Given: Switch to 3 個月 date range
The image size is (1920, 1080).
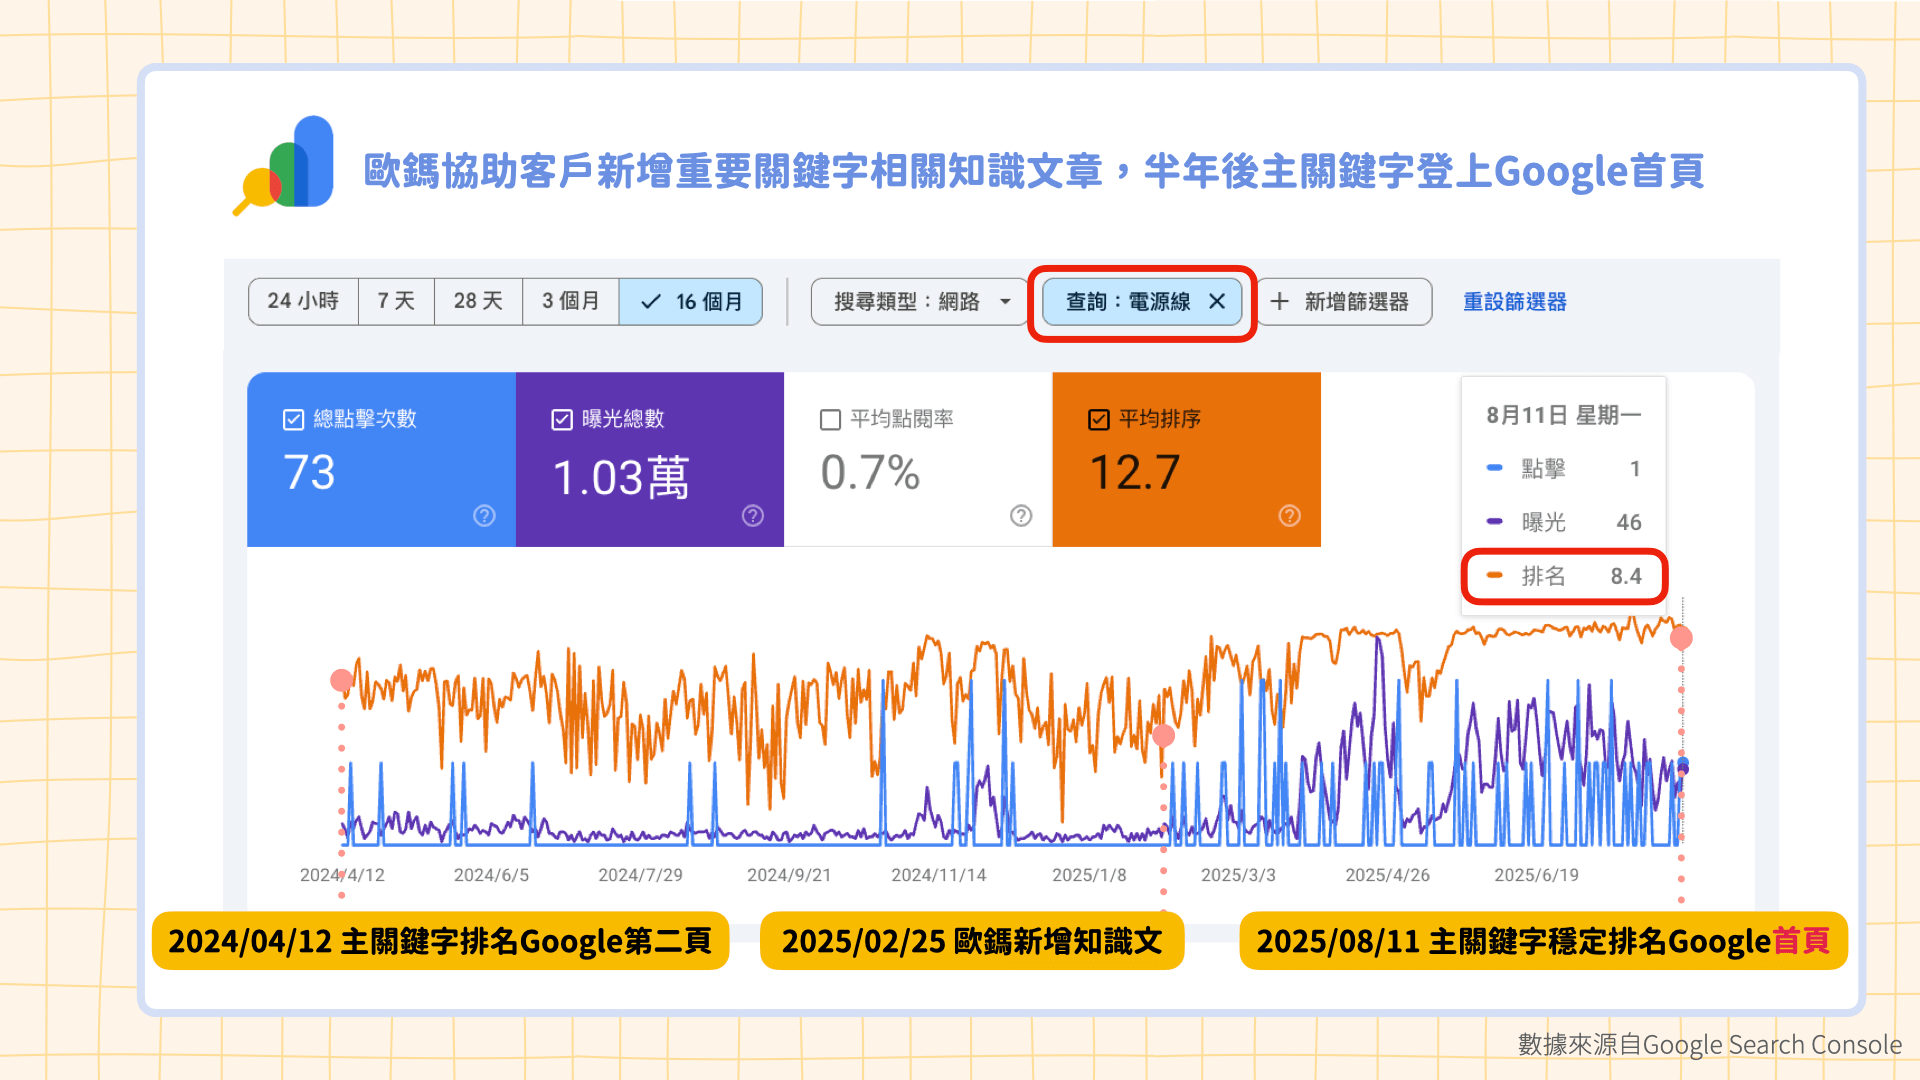Looking at the screenshot, I should point(570,301).
